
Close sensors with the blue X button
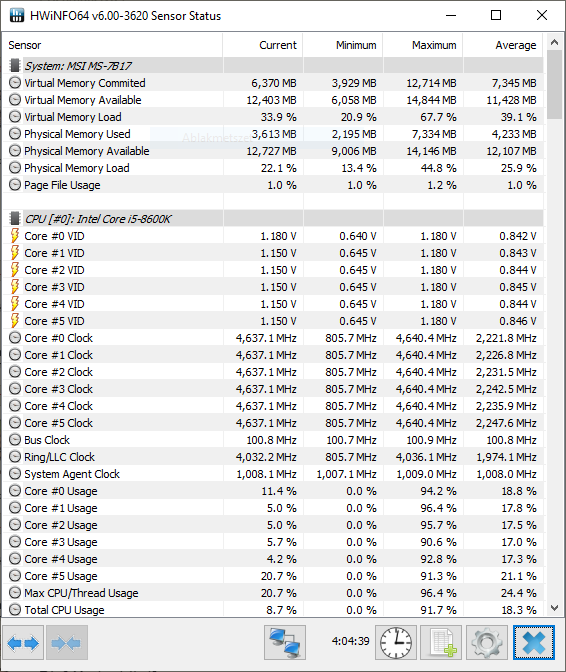[x=534, y=642]
